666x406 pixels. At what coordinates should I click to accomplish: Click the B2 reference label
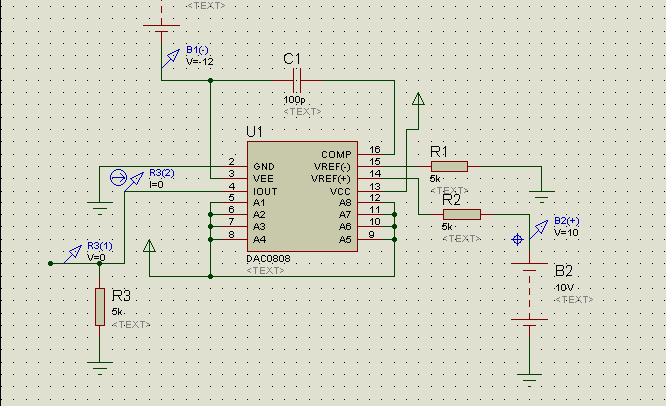coord(564,271)
